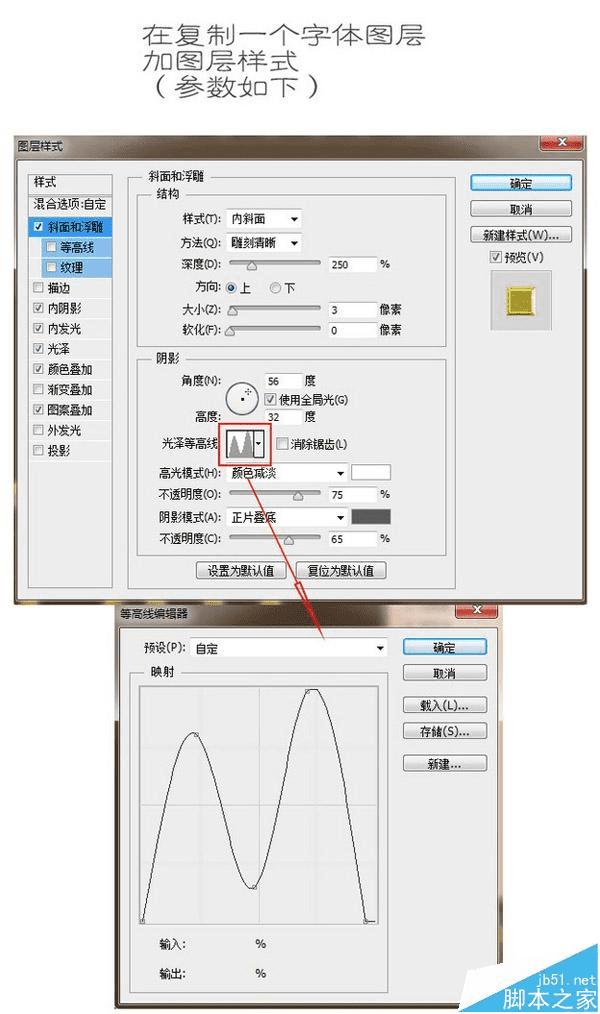Click 确定 in the contour editor
Viewport: 600px width, 1014px height.
(444, 647)
